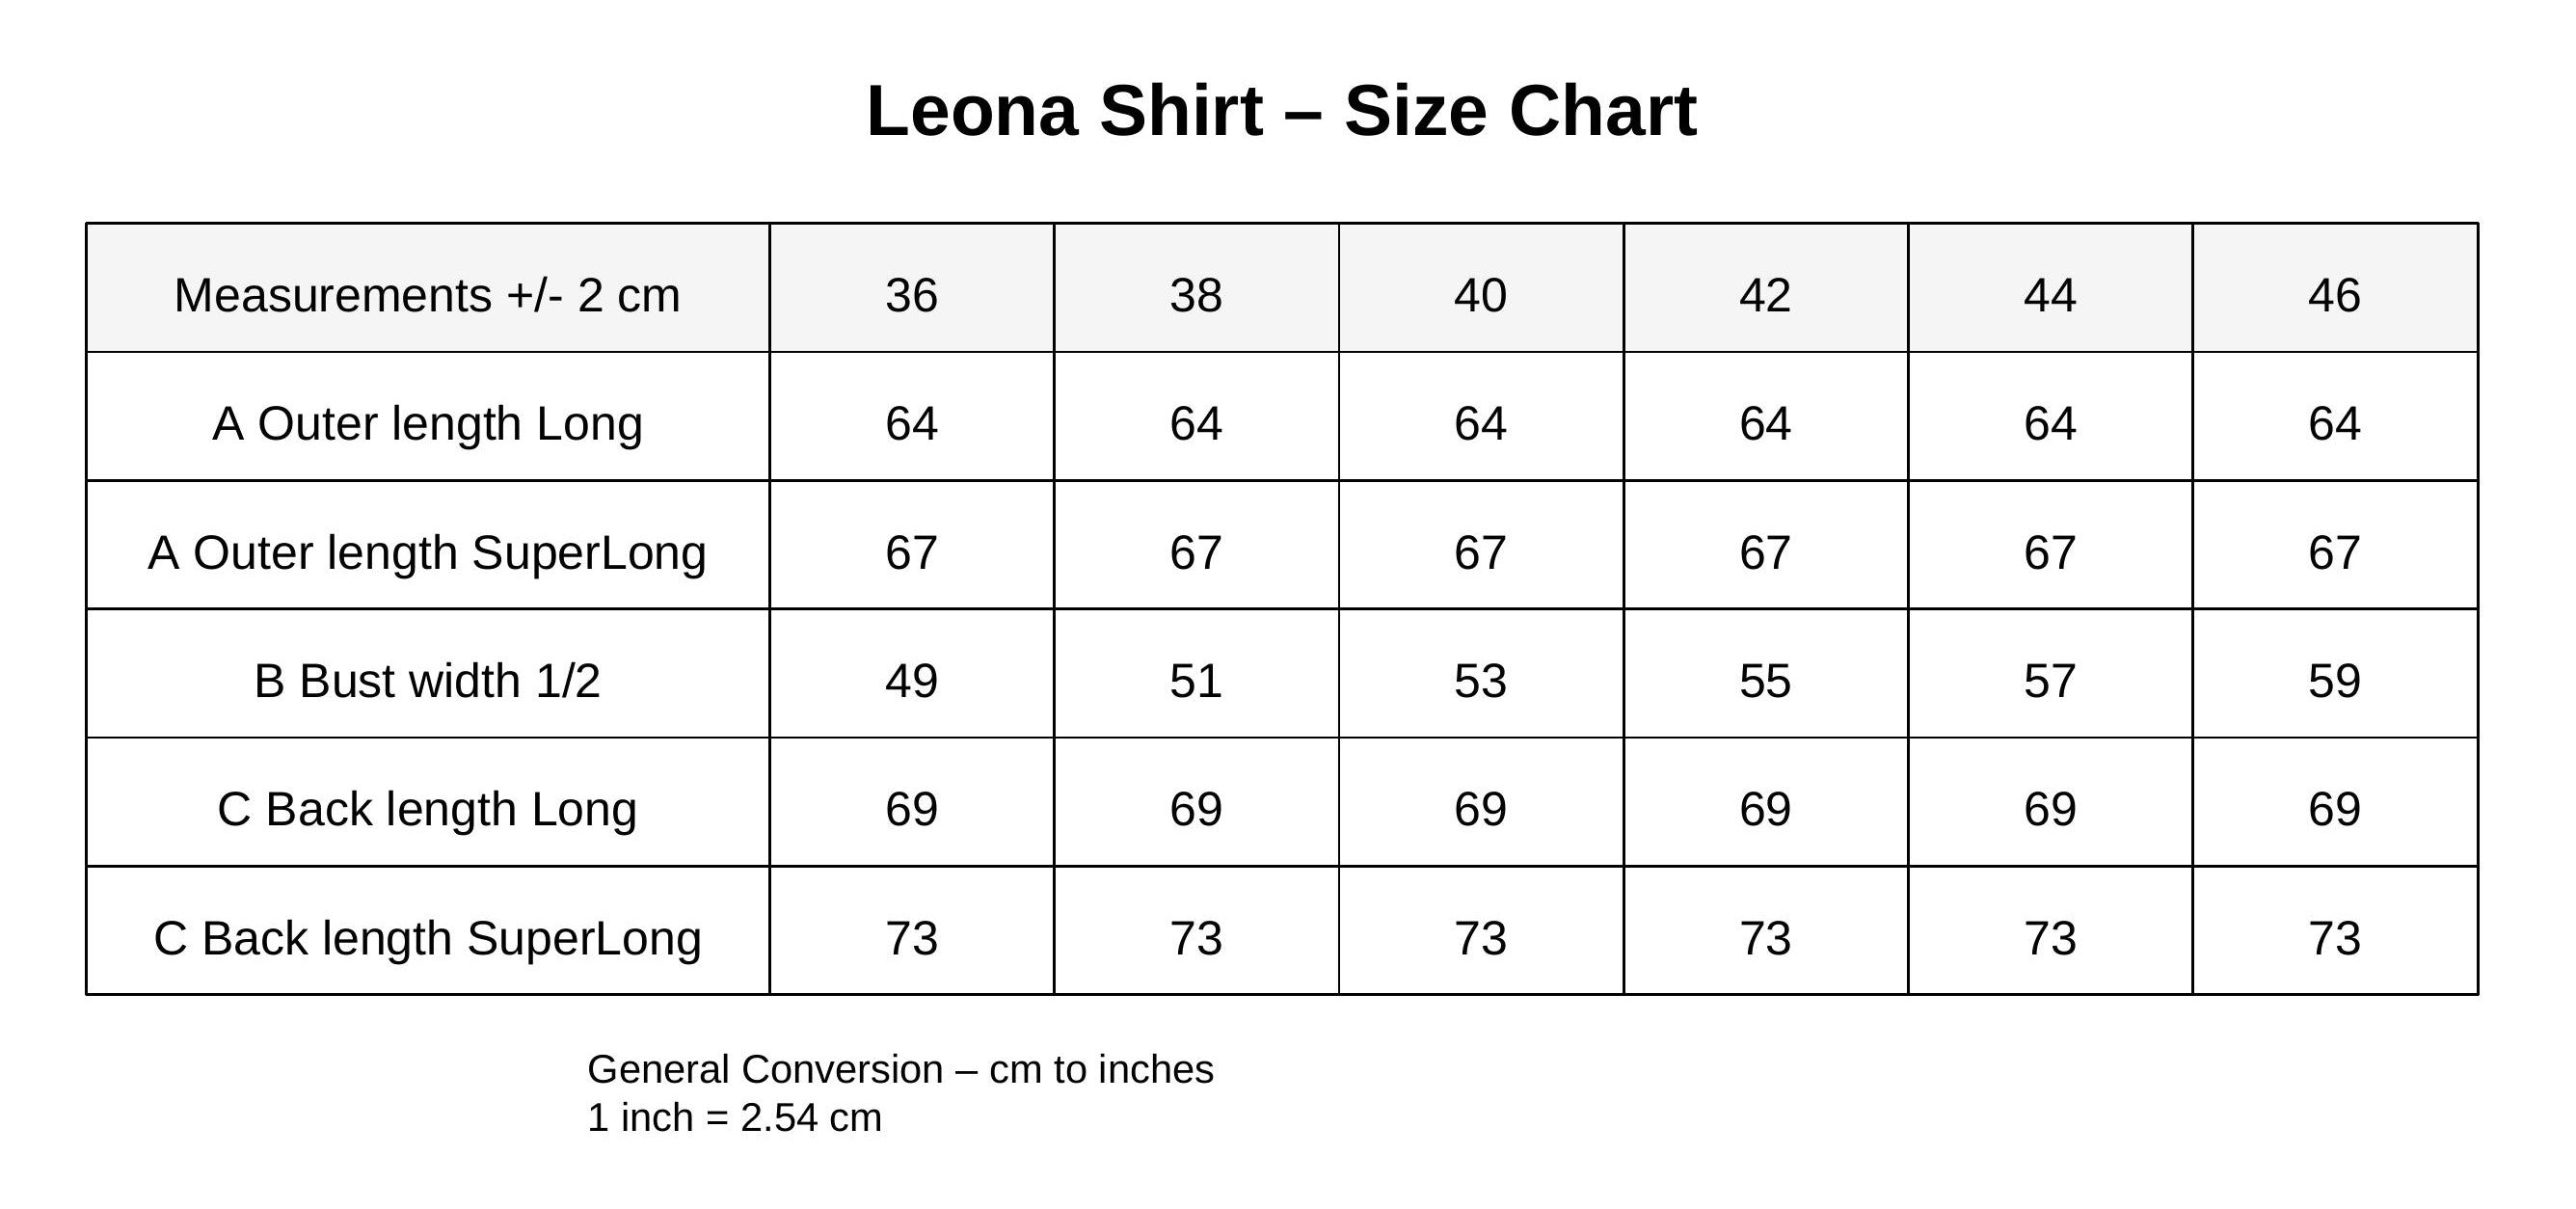2576x1209 pixels.
Task: Select the size 44 column header
Action: coord(2050,295)
